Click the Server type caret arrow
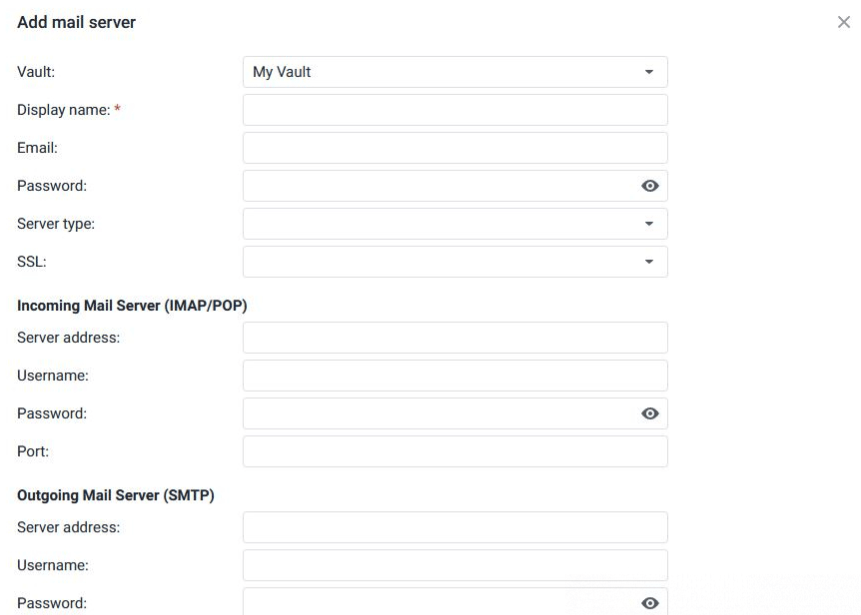Image resolution: width=861 pixels, height=615 pixels. click(x=649, y=224)
